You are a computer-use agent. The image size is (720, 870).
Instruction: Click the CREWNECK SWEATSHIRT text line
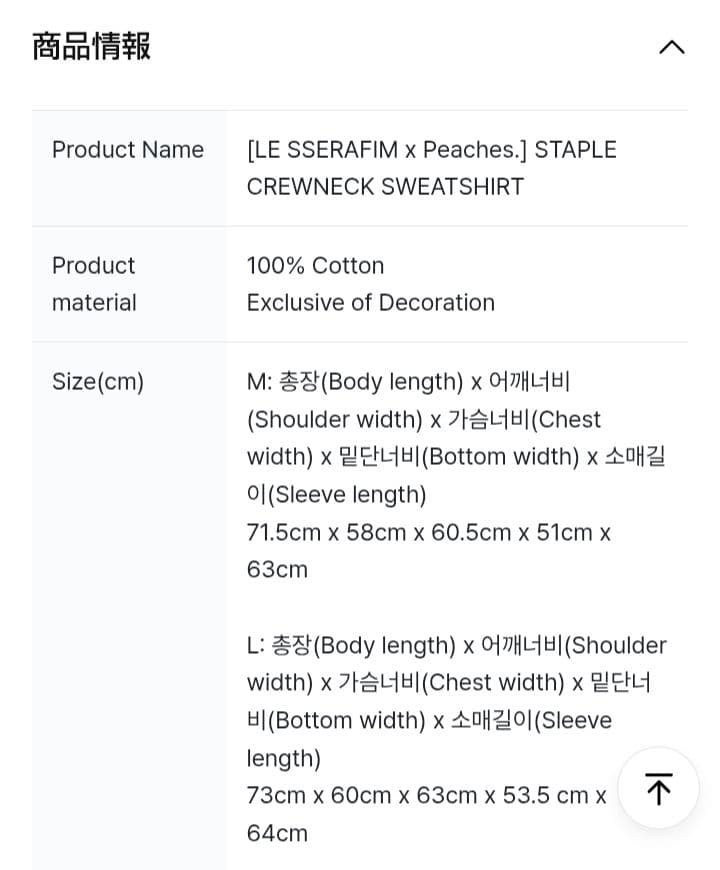point(385,187)
